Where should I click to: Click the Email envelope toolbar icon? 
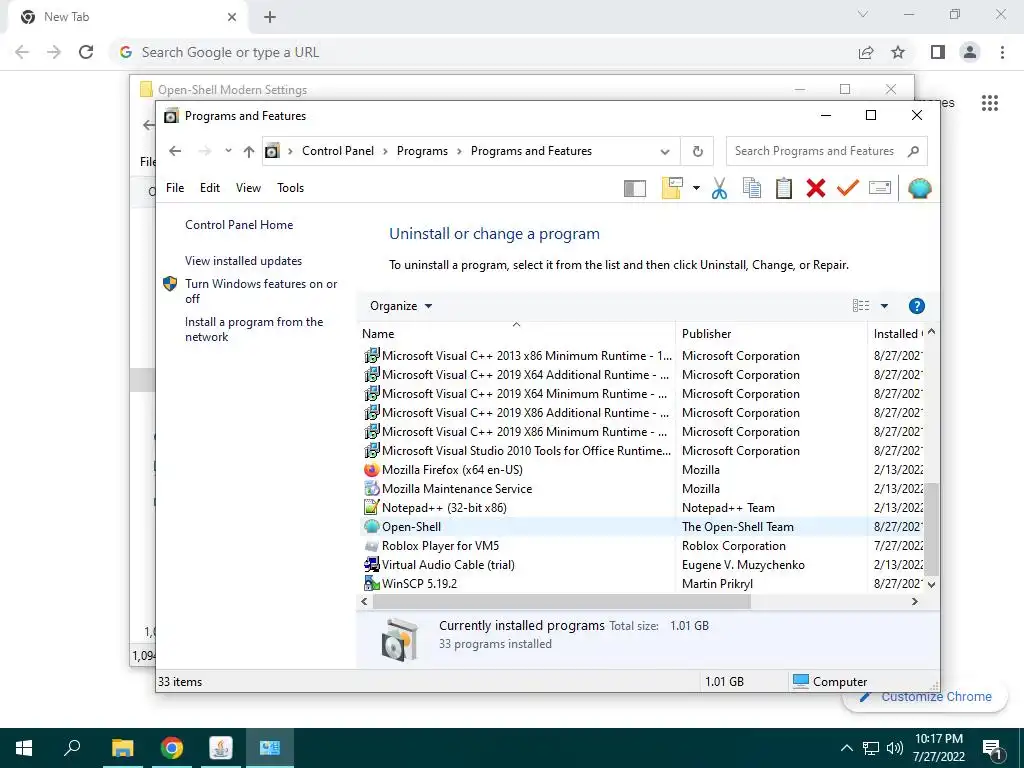[x=880, y=189]
